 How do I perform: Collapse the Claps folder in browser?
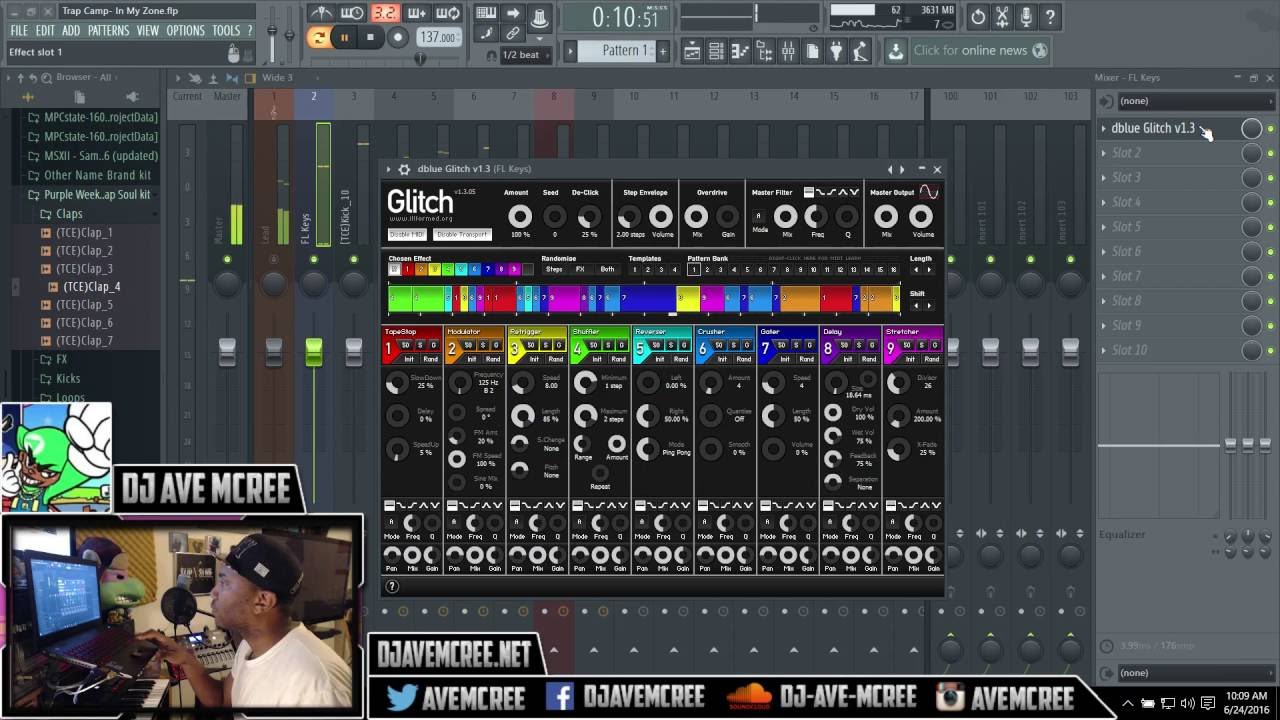pyautogui.click(x=69, y=214)
